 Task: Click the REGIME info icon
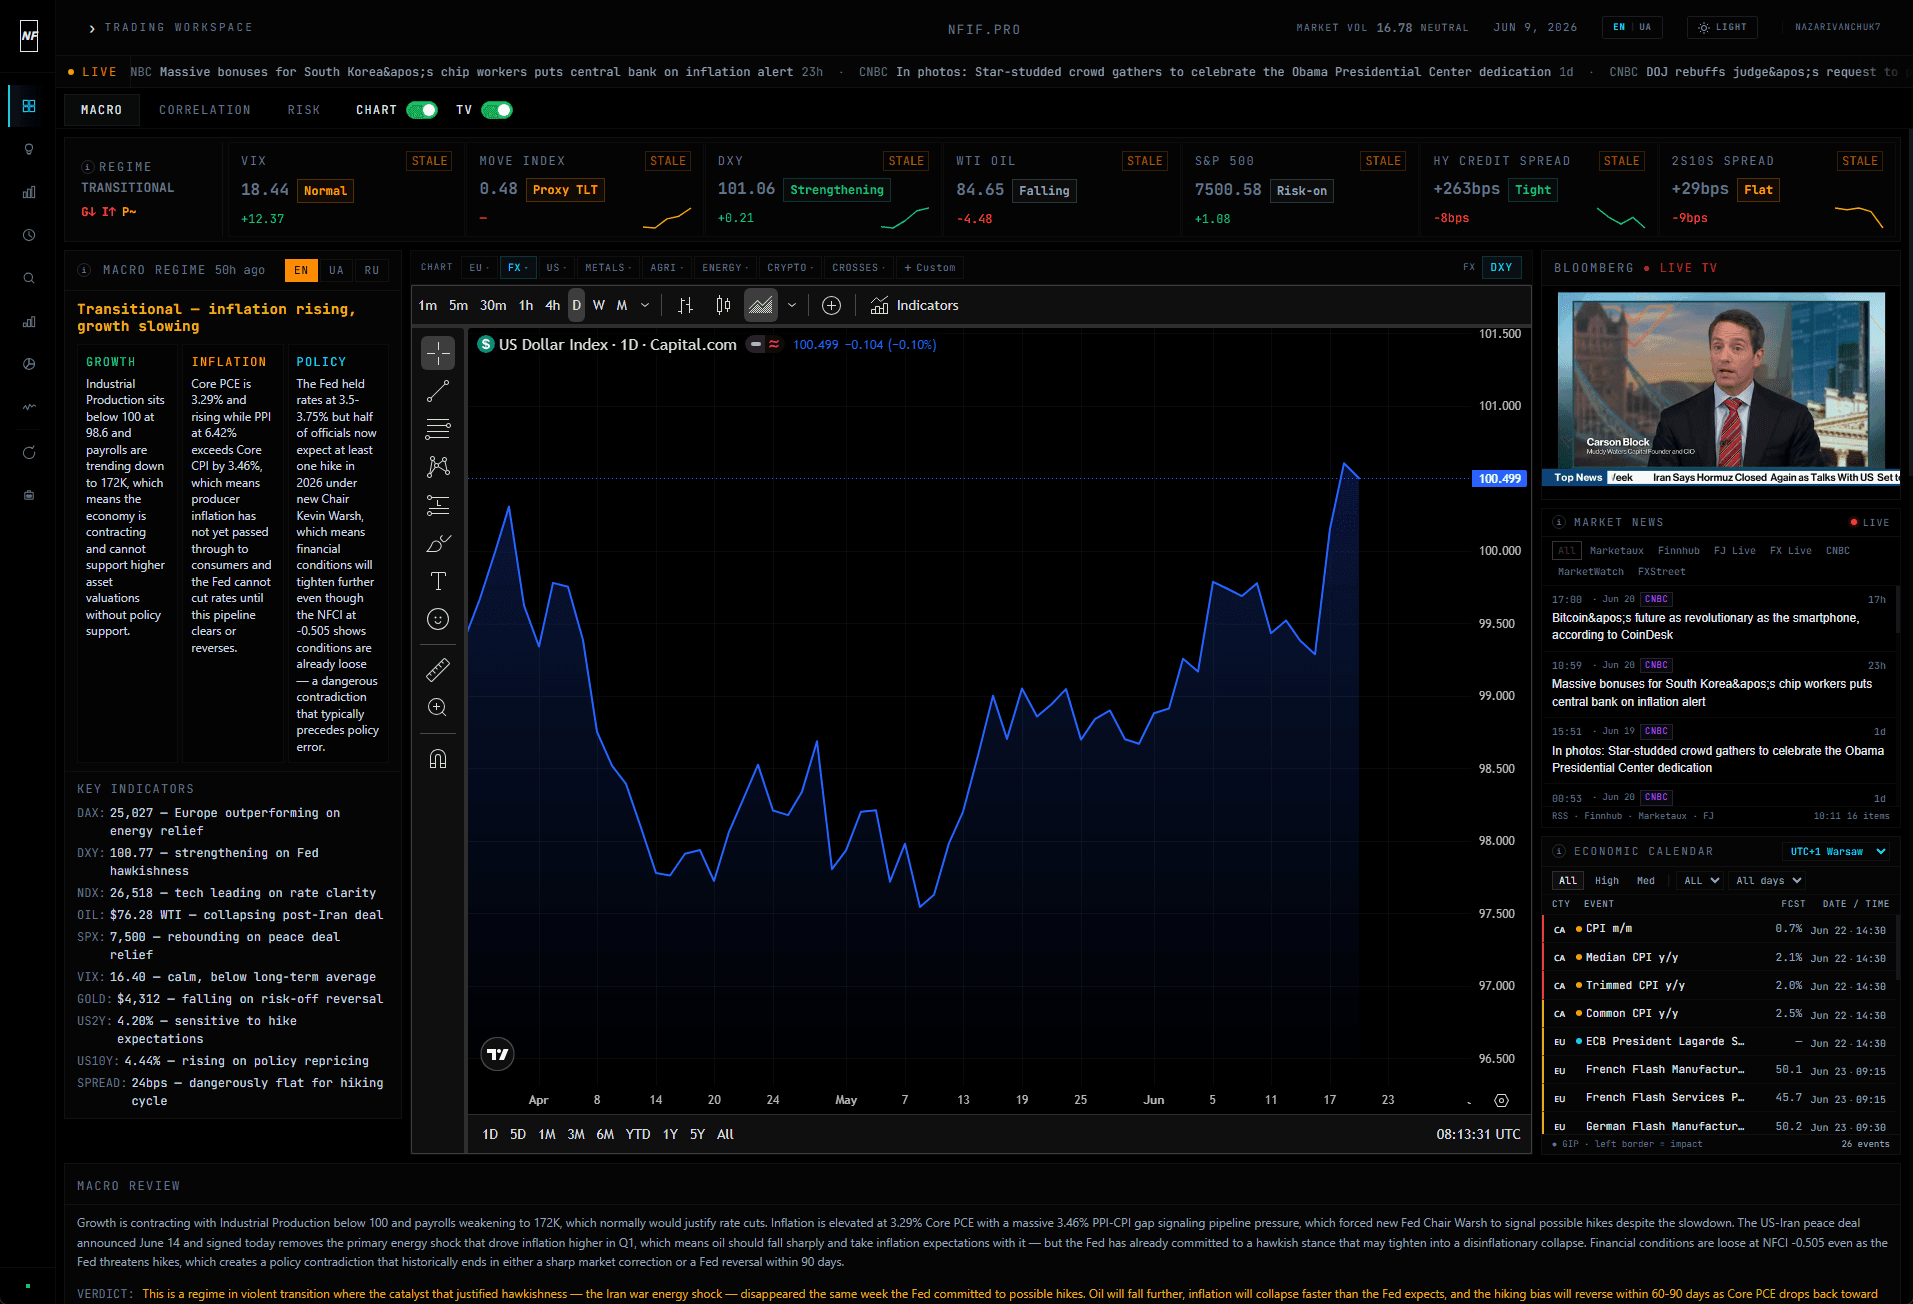pyautogui.click(x=88, y=167)
